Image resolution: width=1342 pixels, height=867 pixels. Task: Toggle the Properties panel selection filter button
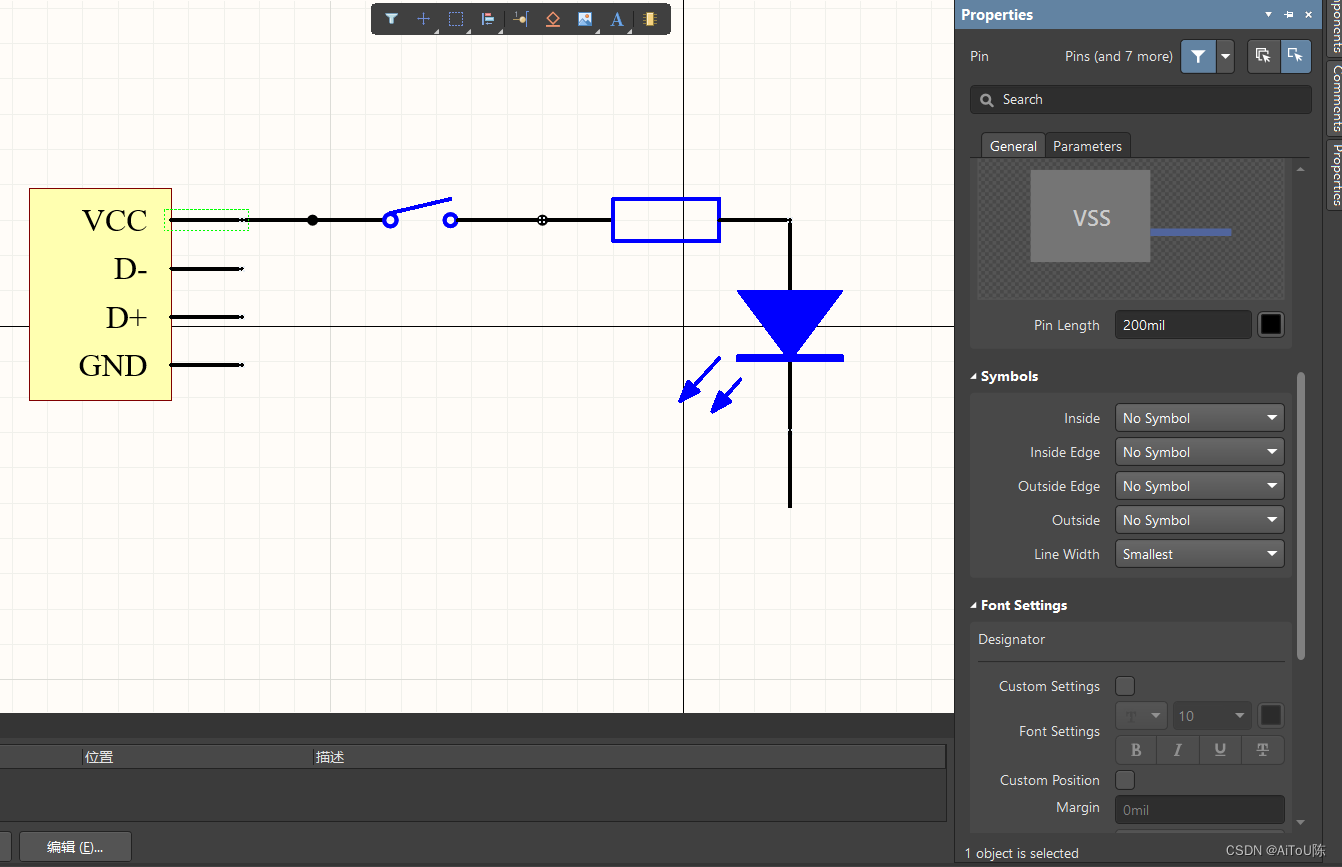click(x=1198, y=57)
